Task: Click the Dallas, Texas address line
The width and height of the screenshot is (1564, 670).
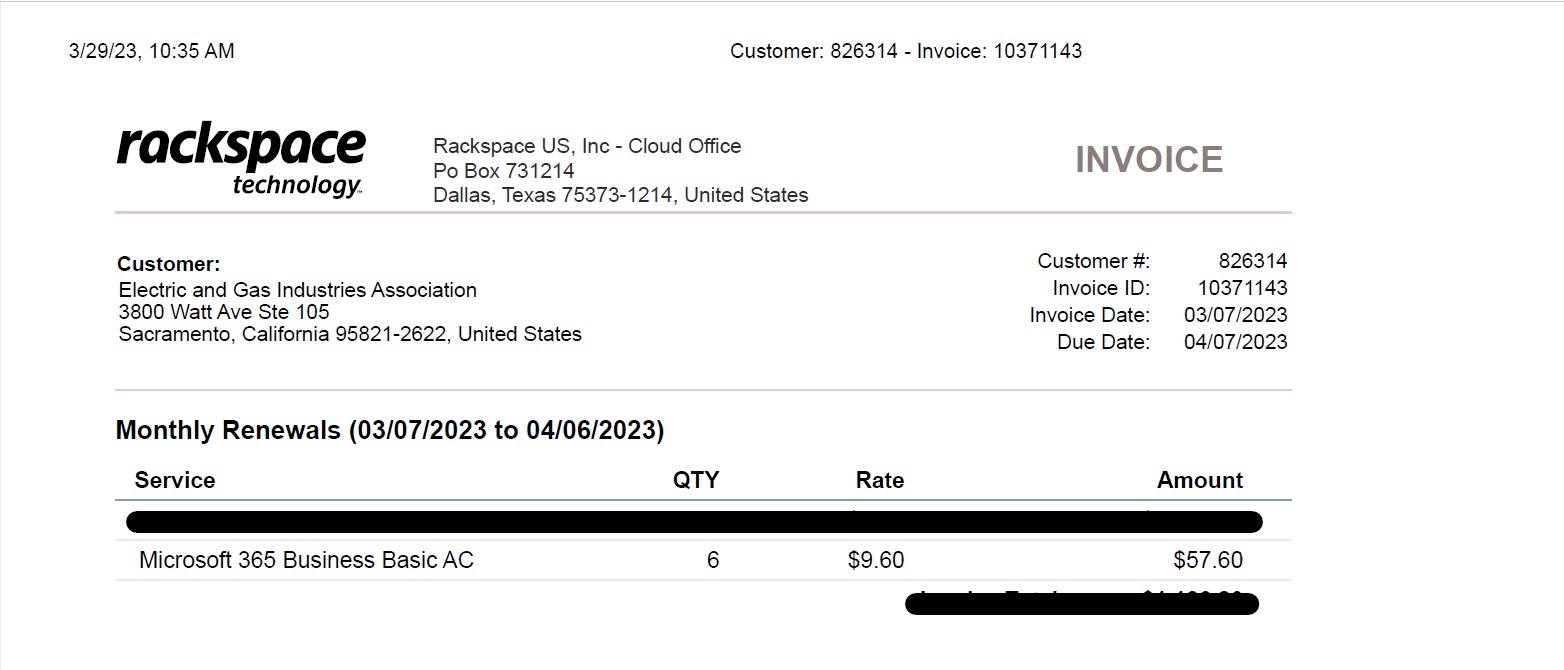Action: tap(620, 195)
